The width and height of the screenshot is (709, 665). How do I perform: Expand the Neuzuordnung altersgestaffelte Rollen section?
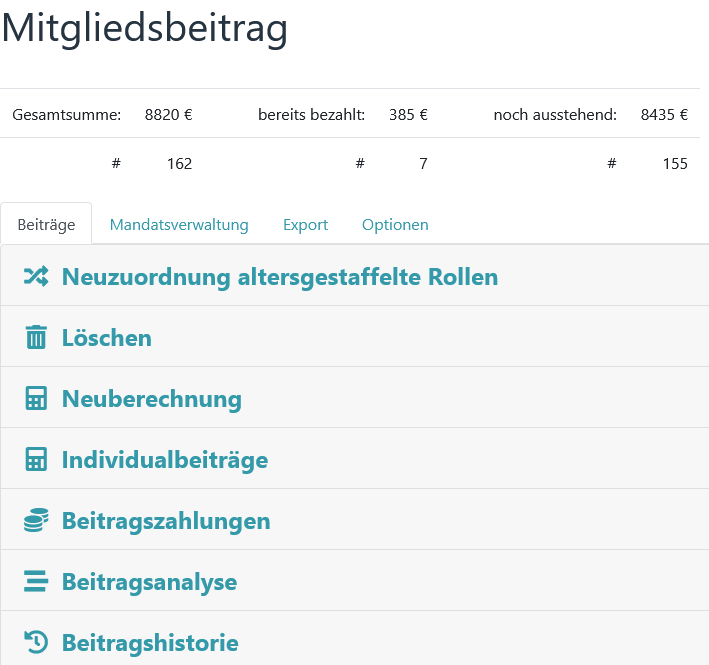280,277
